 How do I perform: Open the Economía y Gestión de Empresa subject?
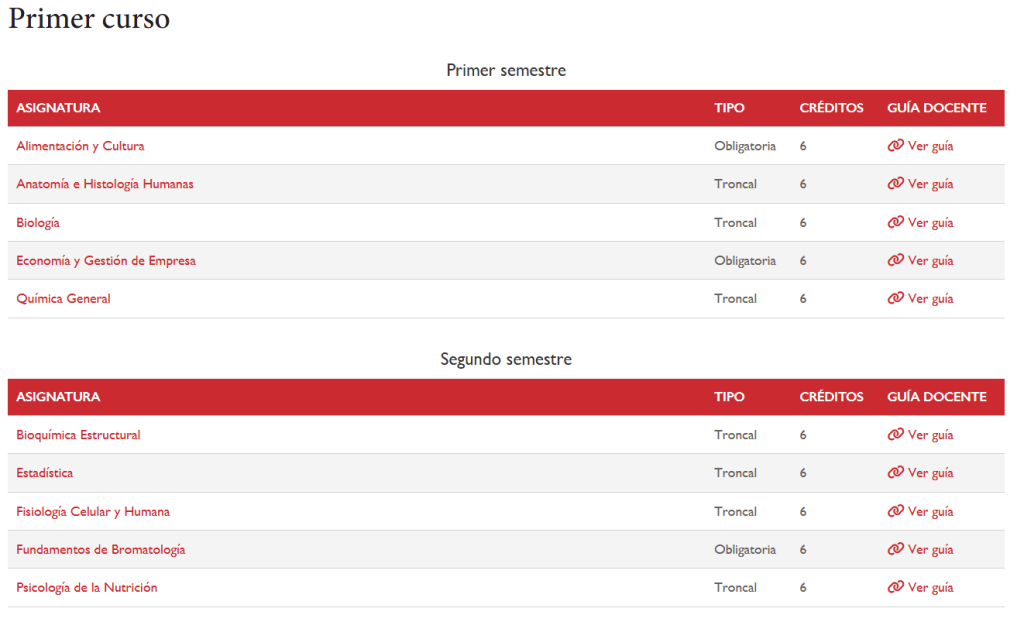coord(106,261)
